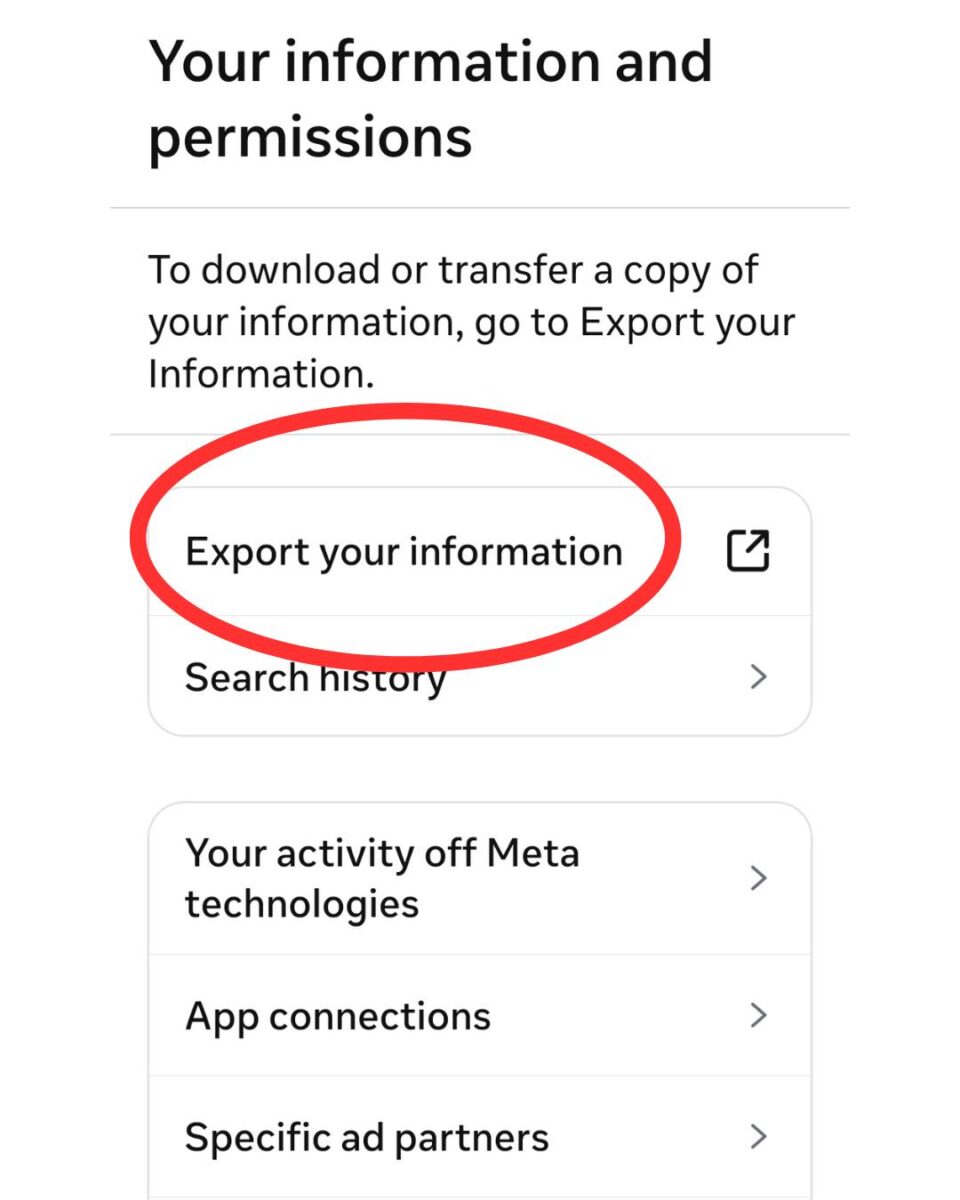Click the right-facing chevron in the Search history row
The height and width of the screenshot is (1200, 960).
[758, 677]
